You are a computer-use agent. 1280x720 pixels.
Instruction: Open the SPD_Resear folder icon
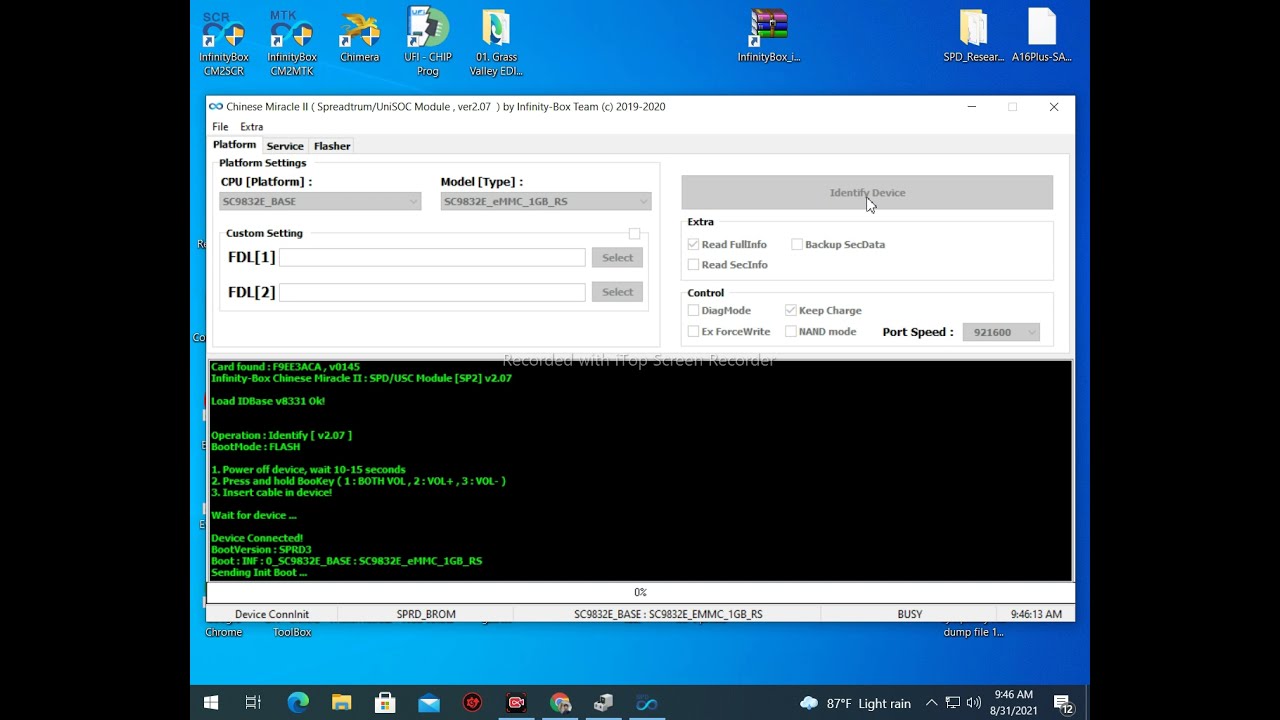[974, 37]
